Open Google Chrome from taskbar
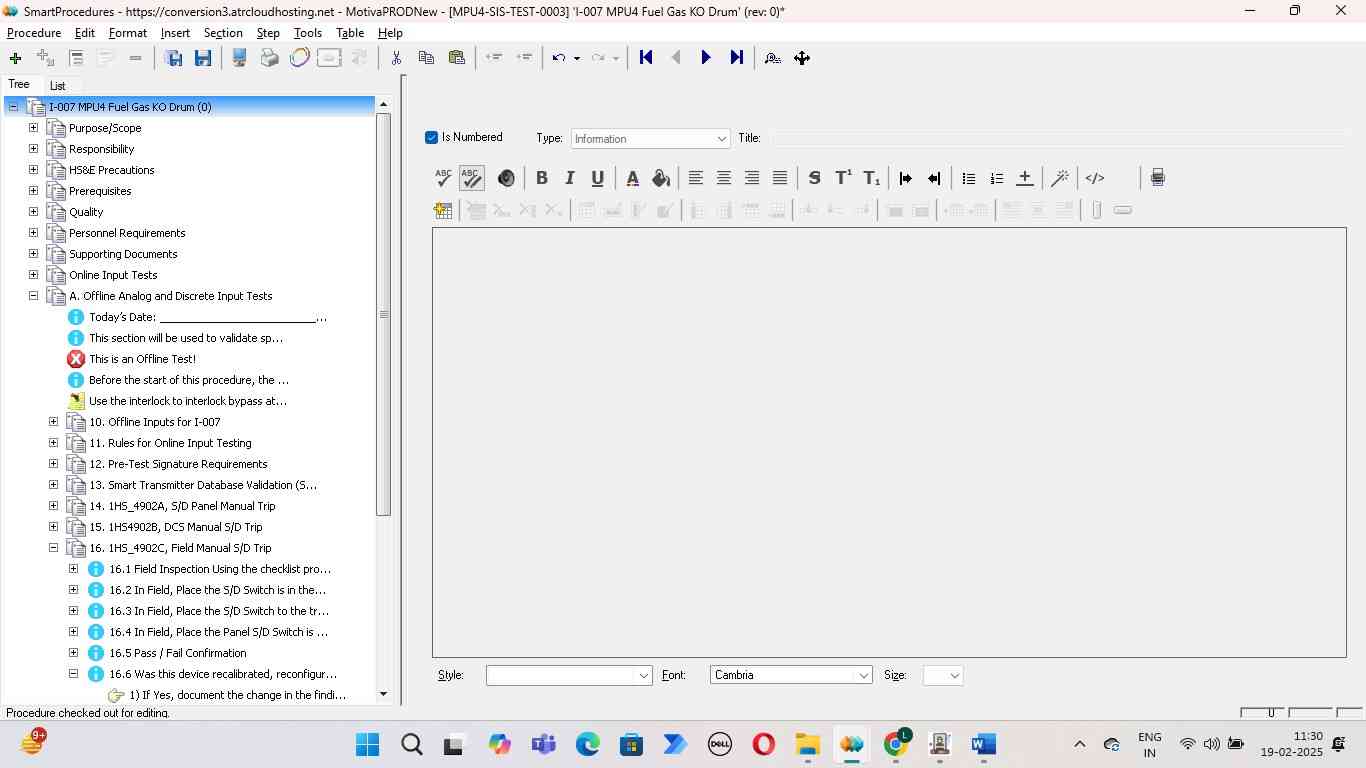The width and height of the screenshot is (1366, 768). click(x=896, y=745)
